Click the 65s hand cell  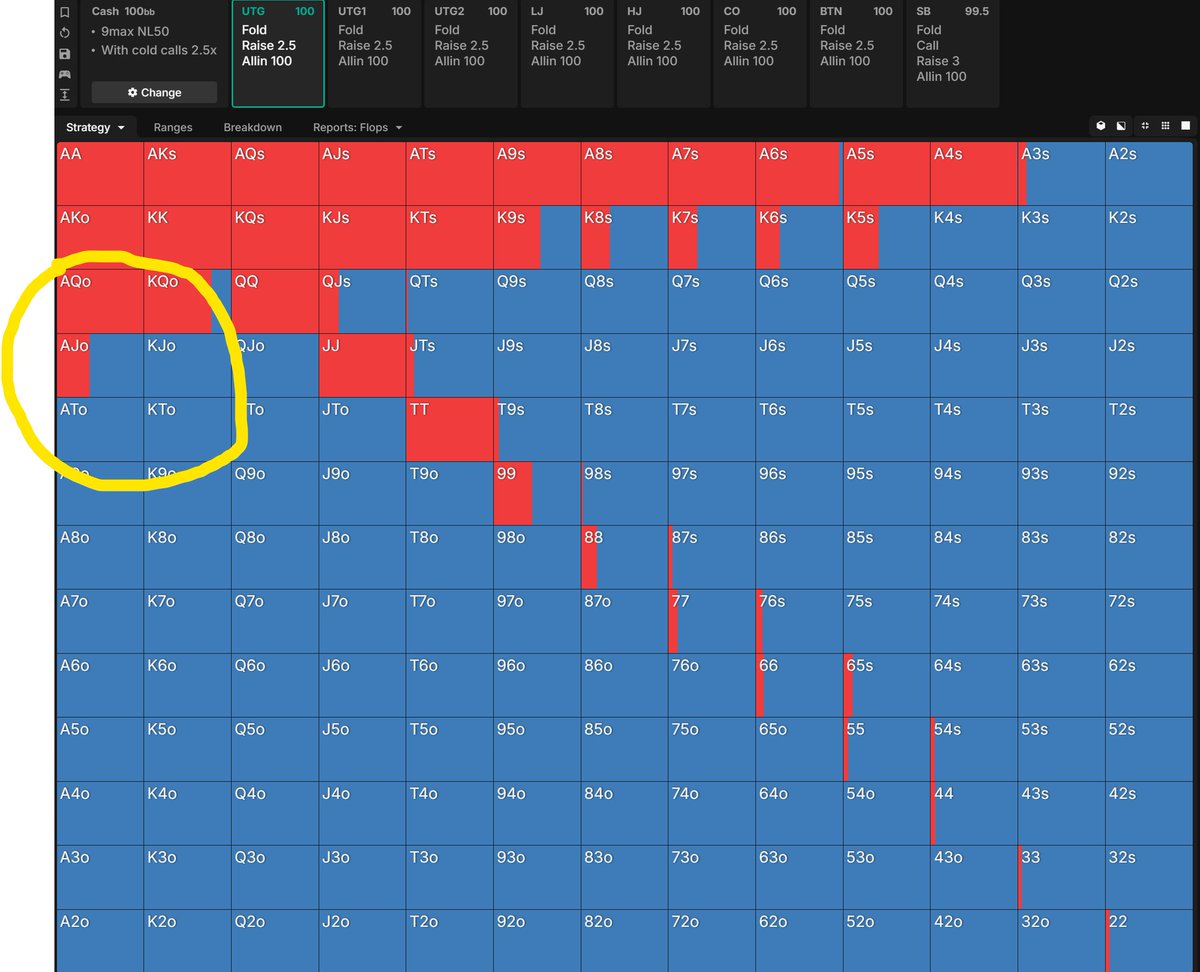tap(887, 686)
